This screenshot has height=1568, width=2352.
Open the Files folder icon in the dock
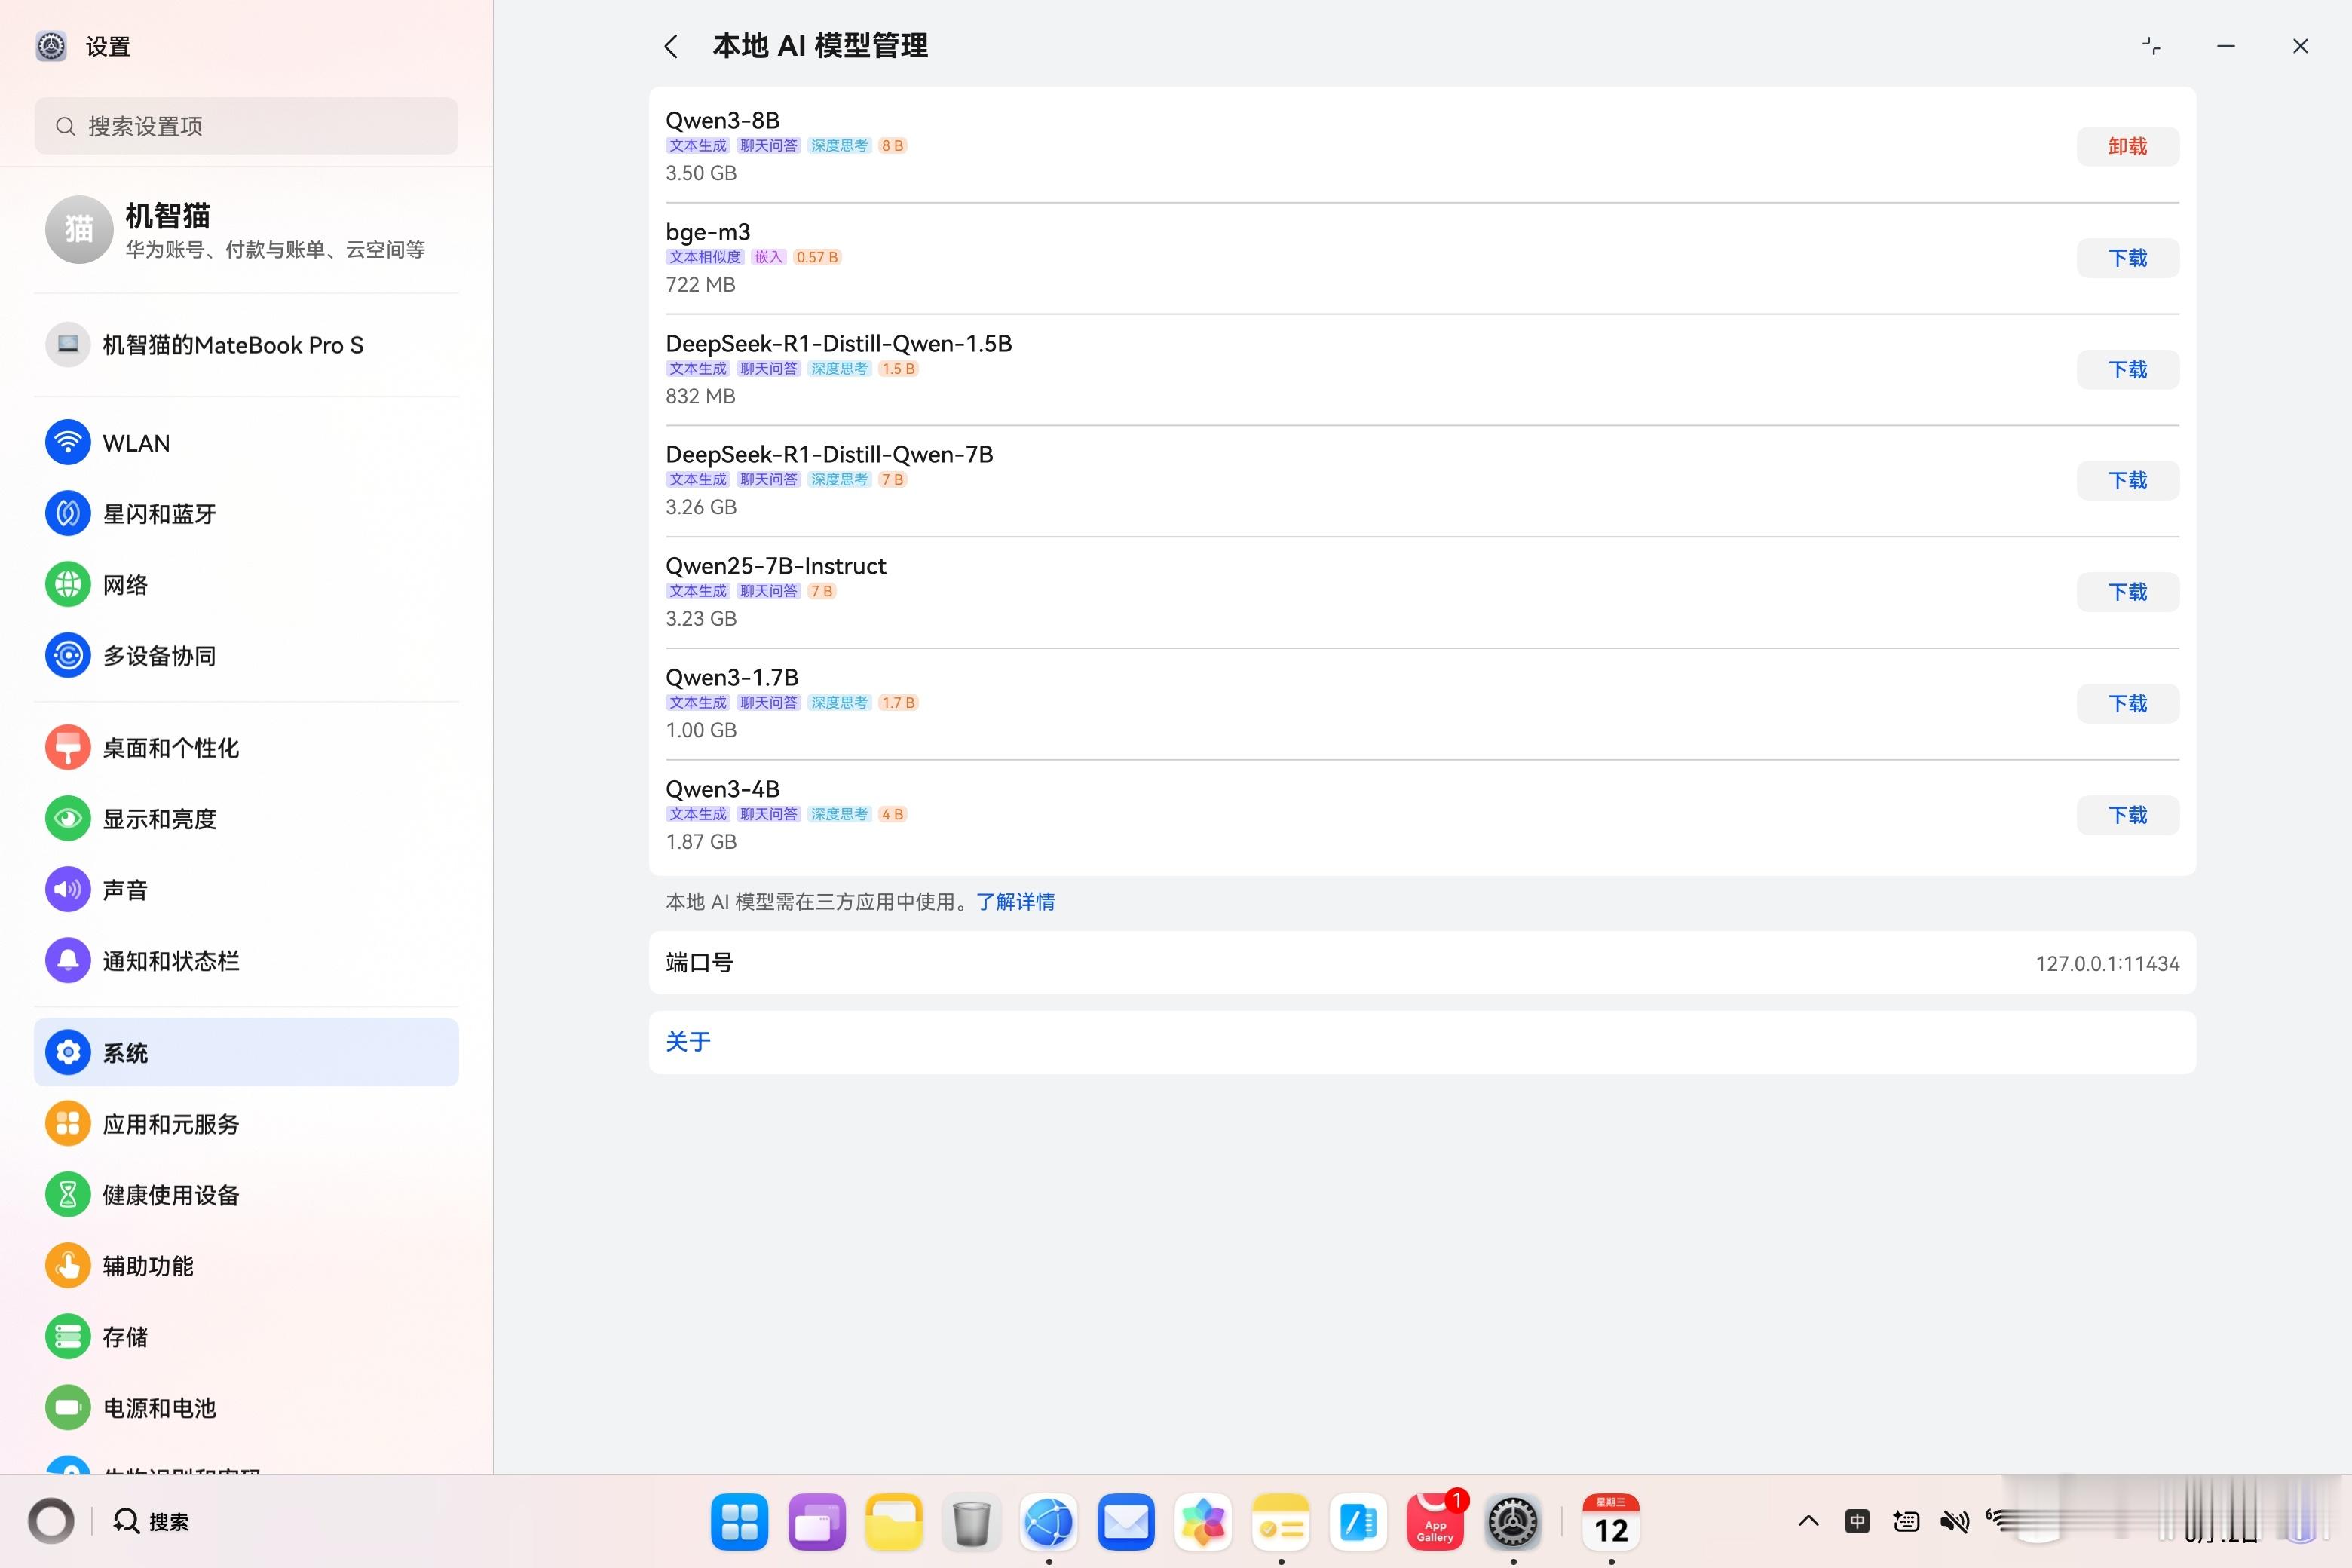click(894, 1522)
